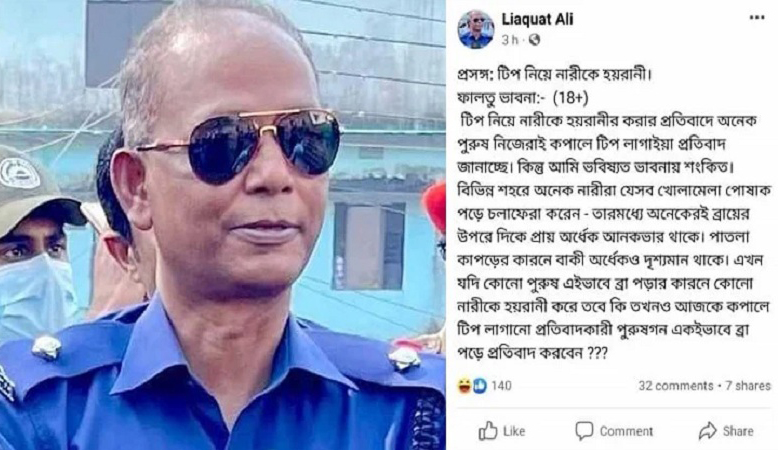Open the 140 reactions count
Viewport: 778px width, 450px height.
(x=501, y=386)
